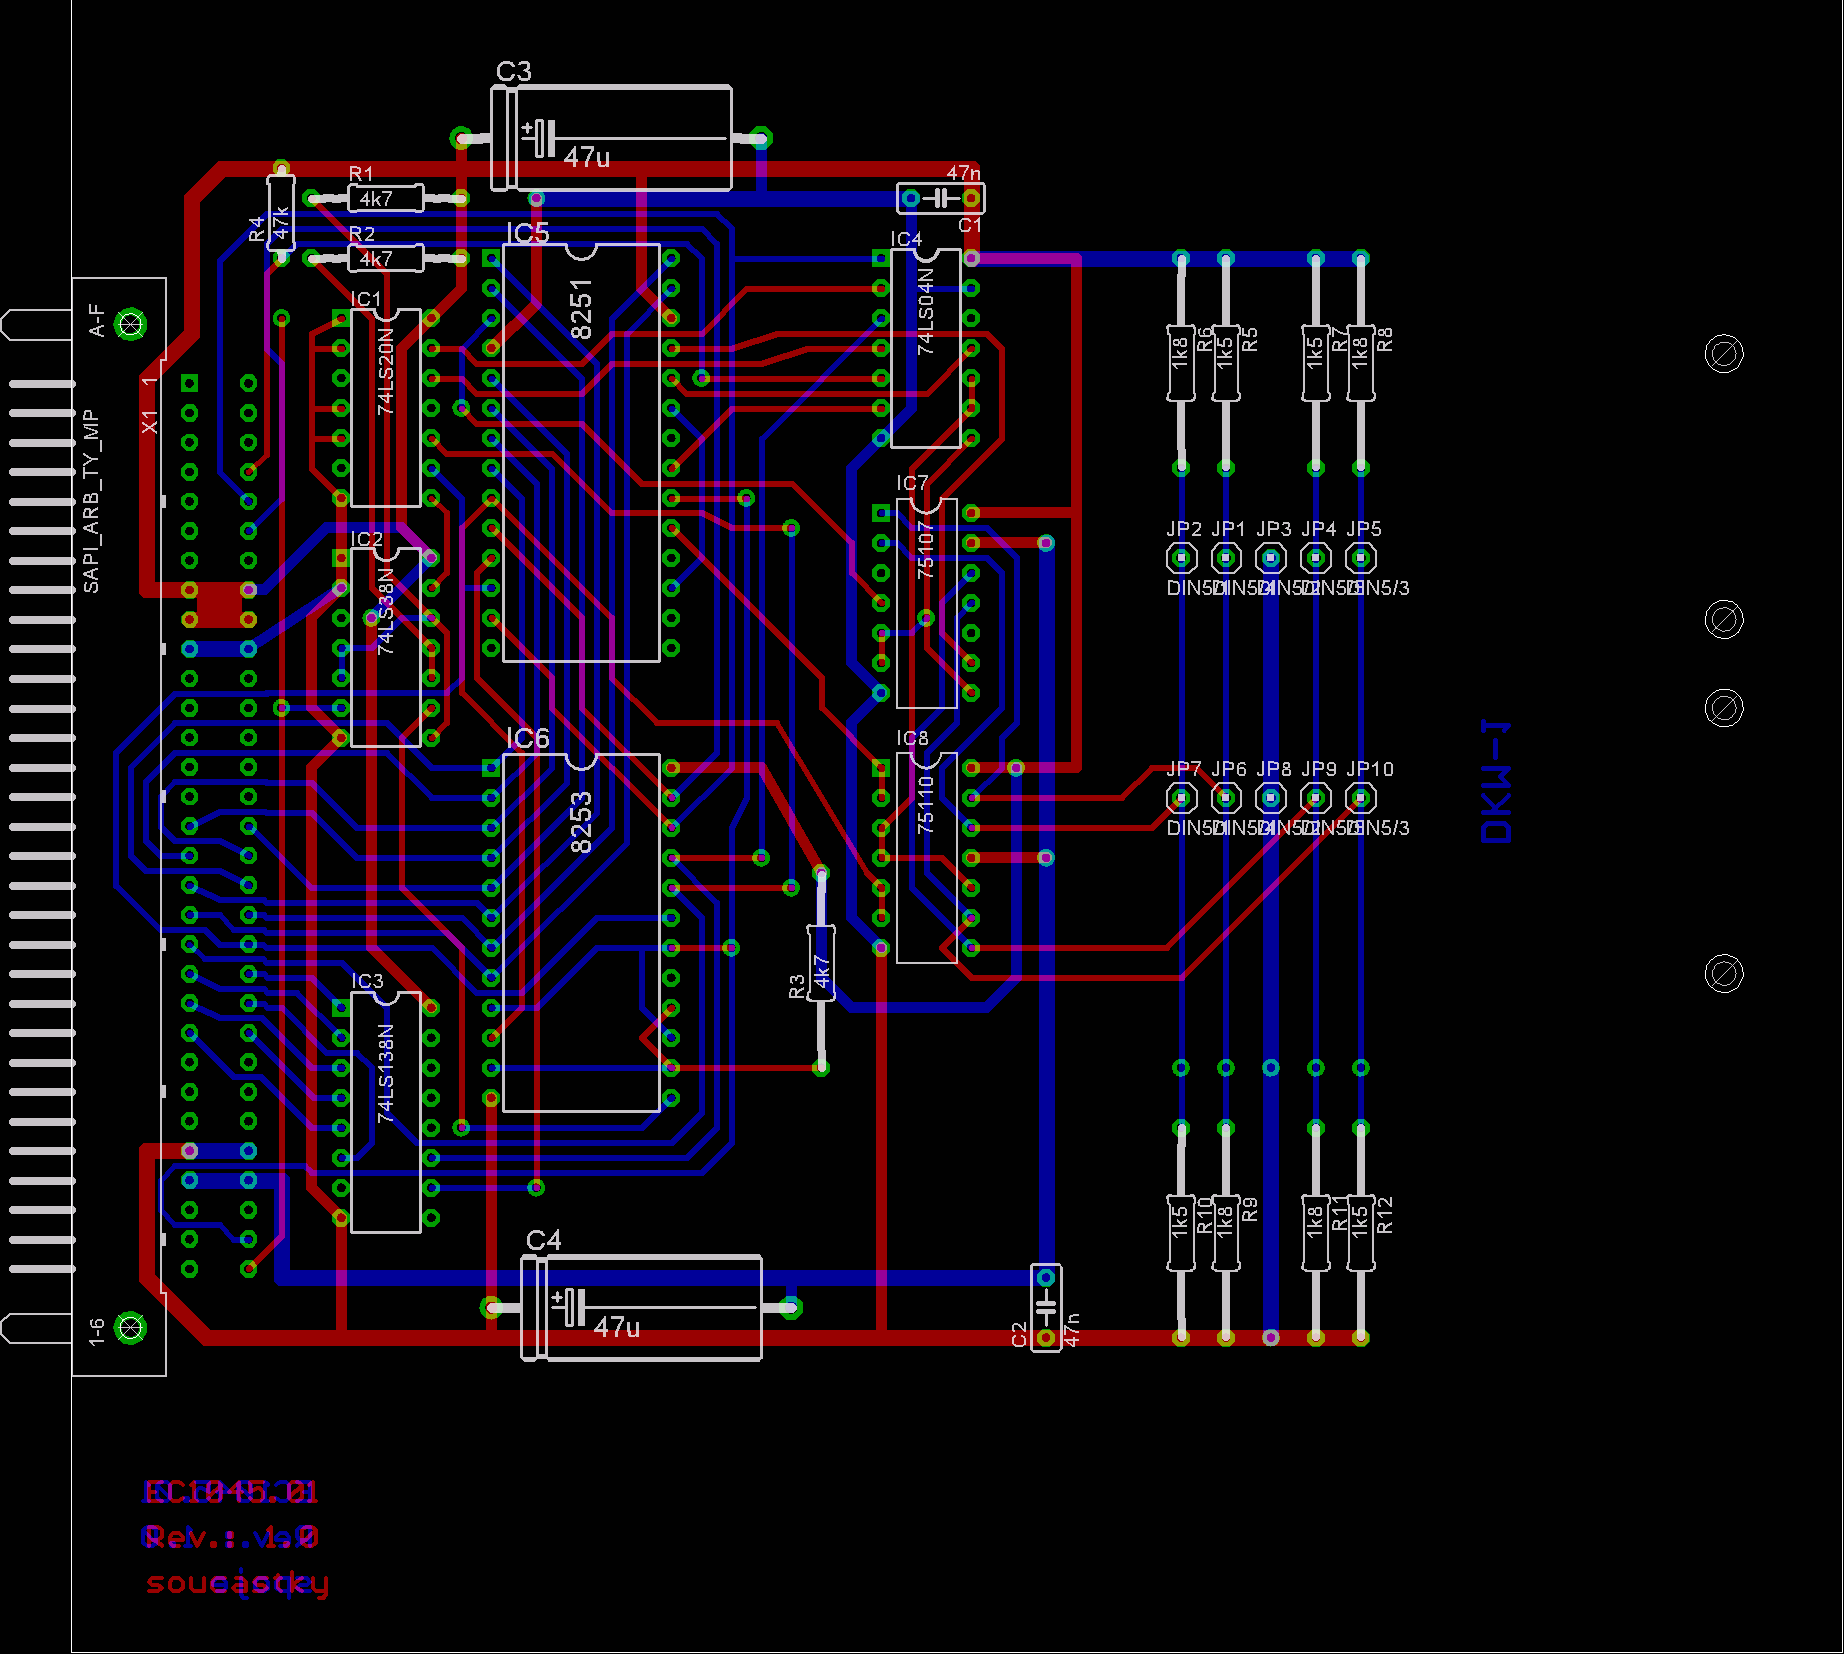The width and height of the screenshot is (1844, 1654).
Task: Click the JP2 jumper pad
Action: pyautogui.click(x=1181, y=557)
